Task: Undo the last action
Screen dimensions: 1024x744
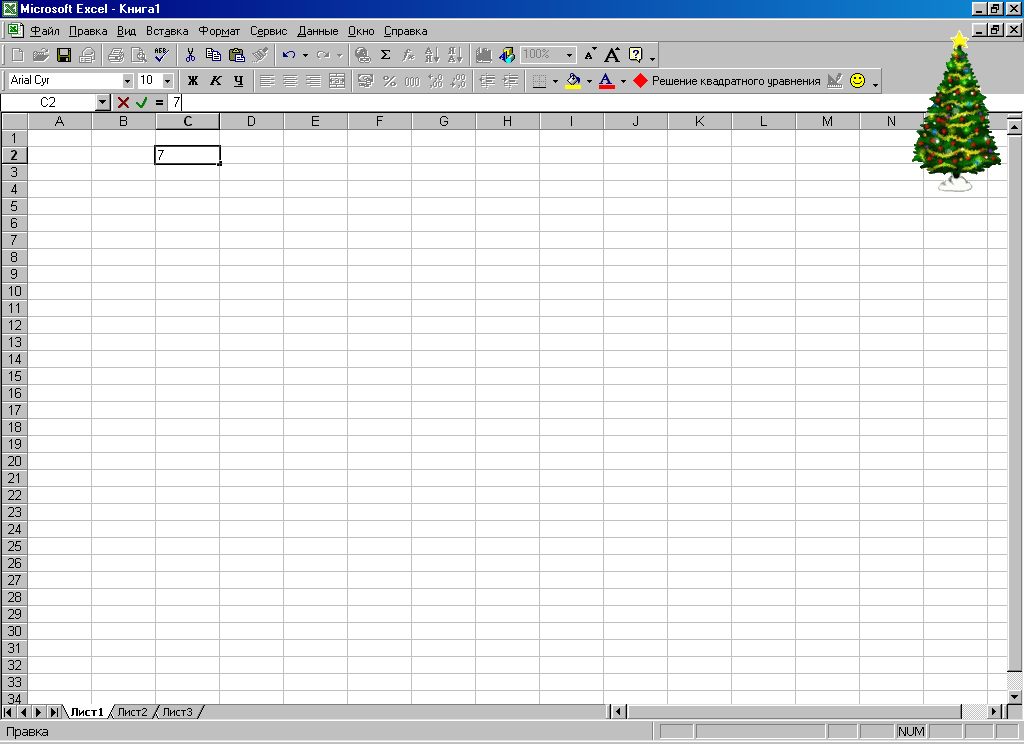Action: tap(289, 55)
